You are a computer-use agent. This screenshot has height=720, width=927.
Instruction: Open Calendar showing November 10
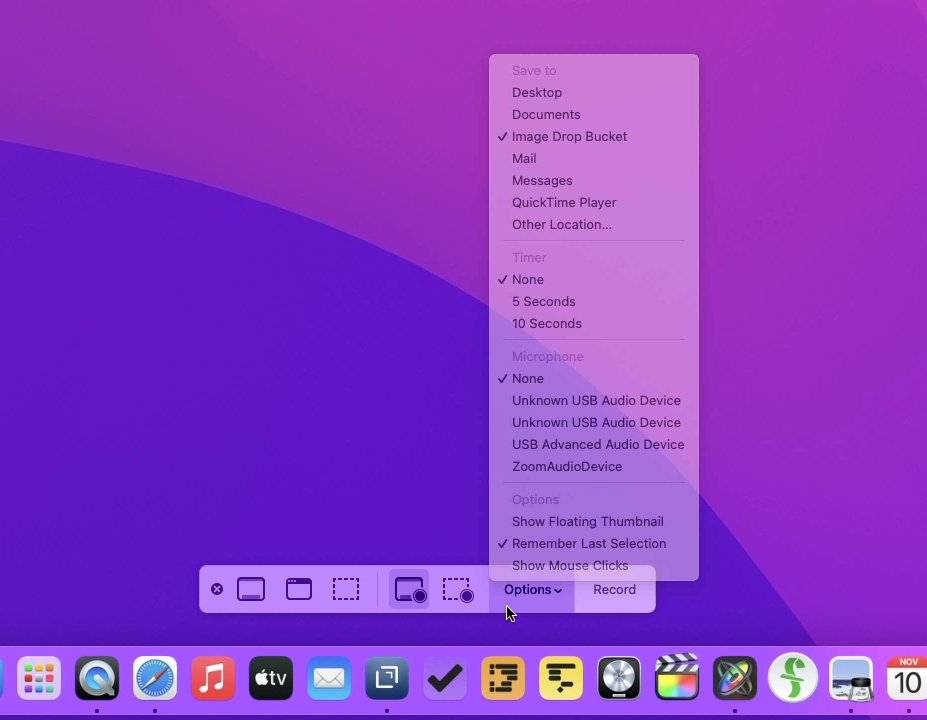906,678
